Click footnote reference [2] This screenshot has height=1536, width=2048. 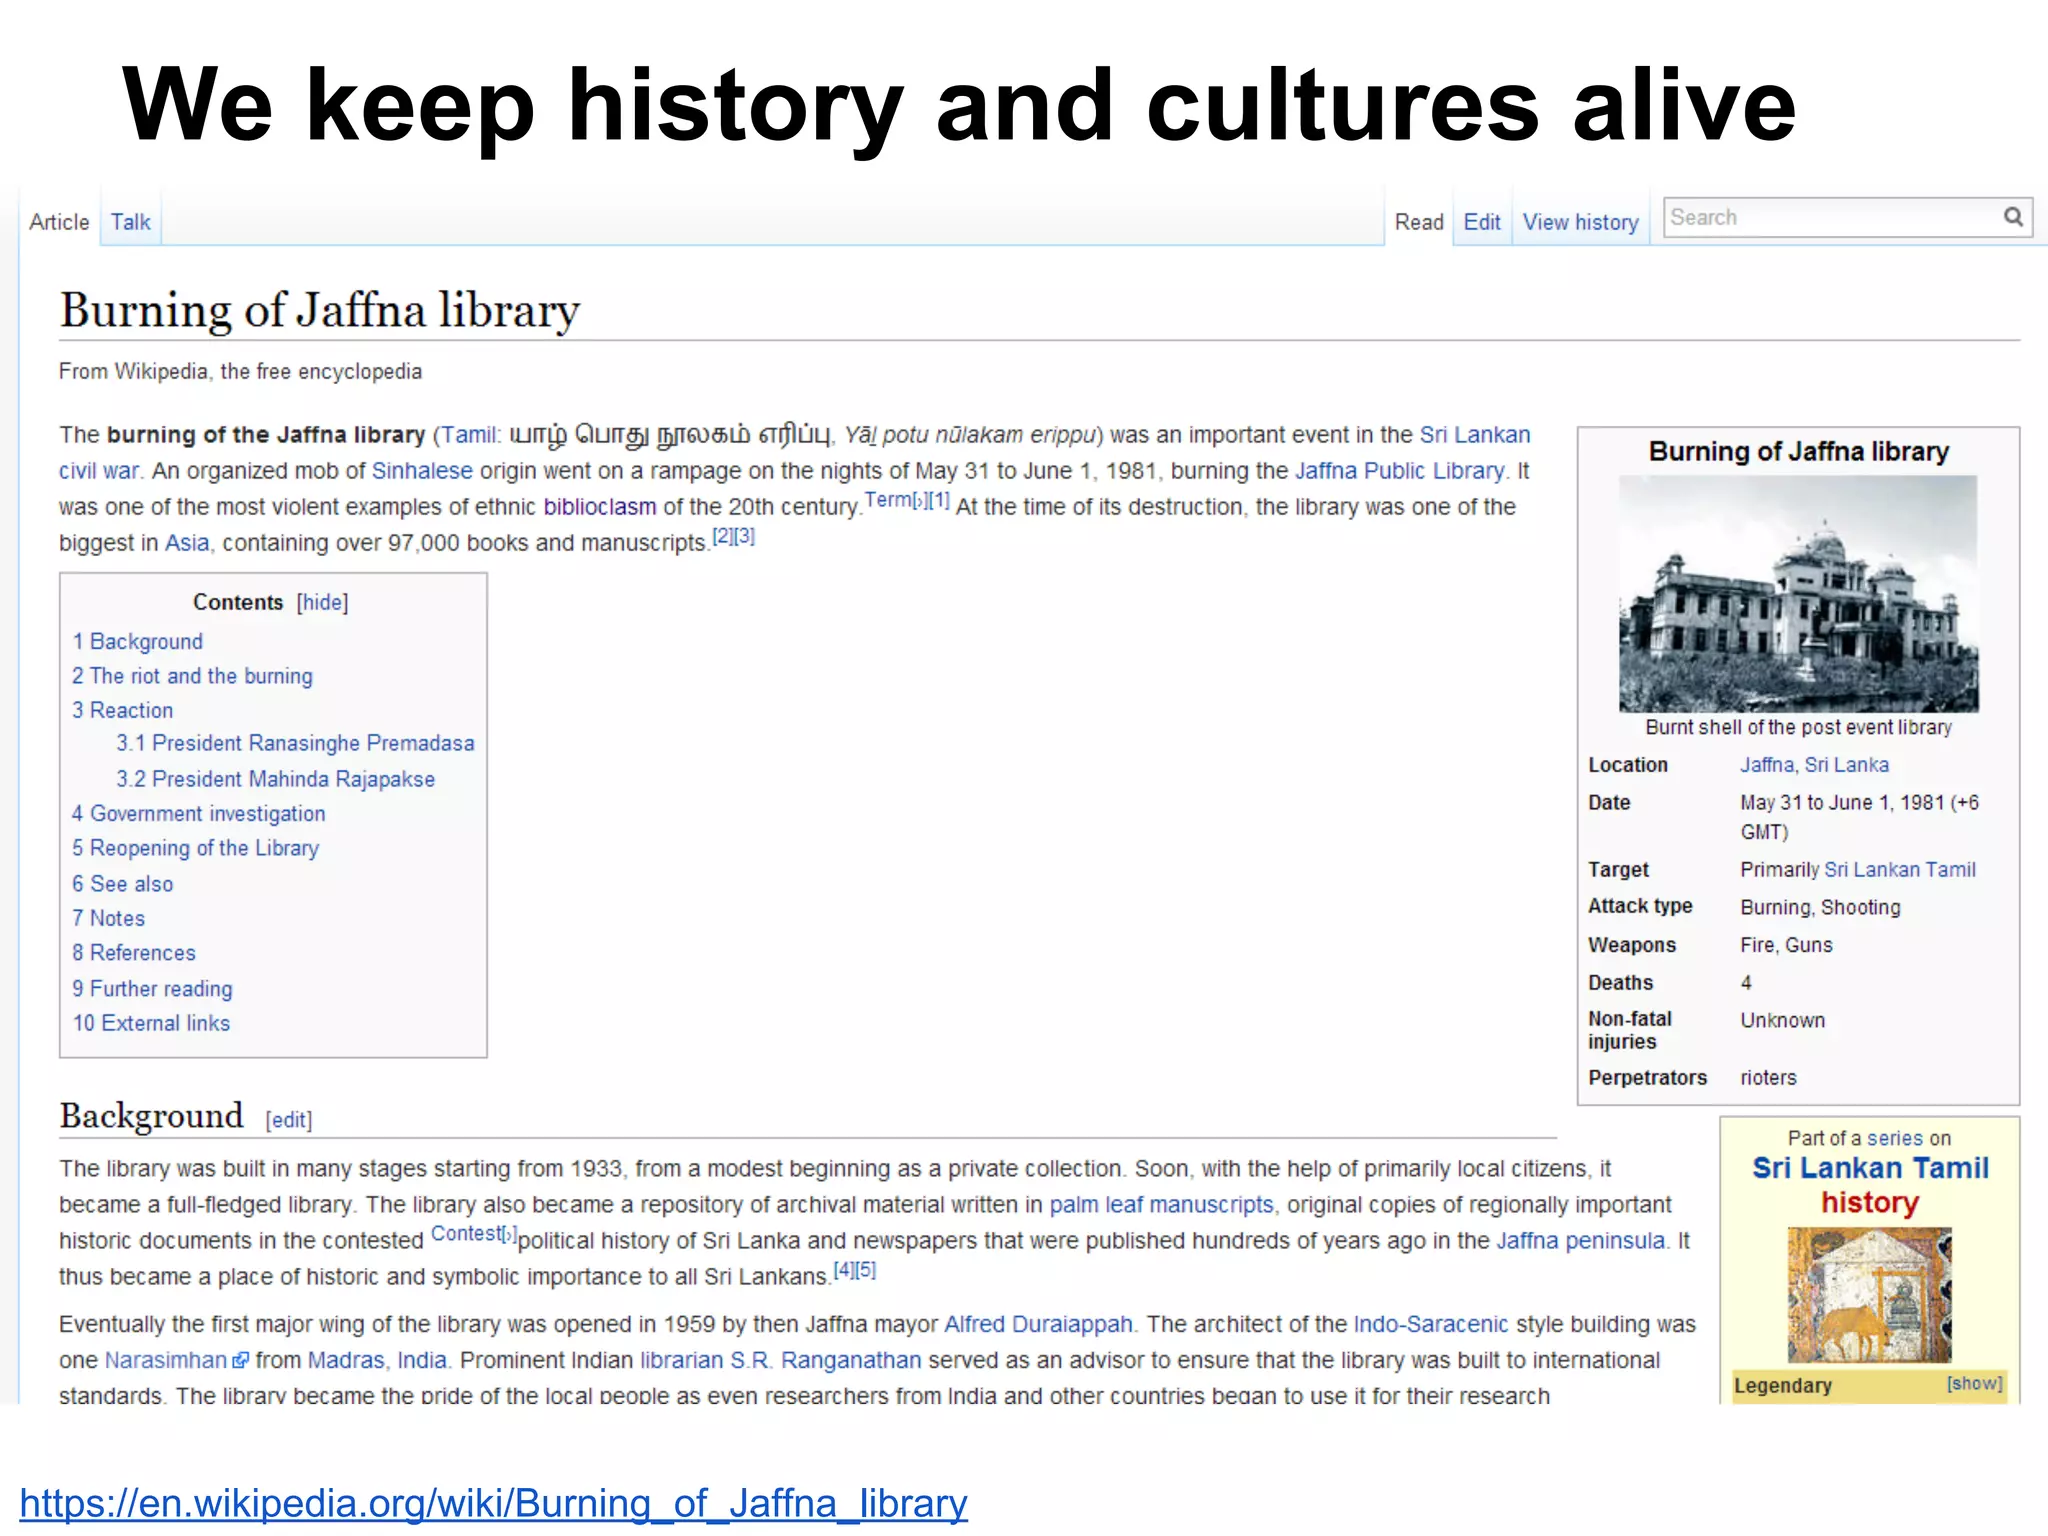pos(722,536)
